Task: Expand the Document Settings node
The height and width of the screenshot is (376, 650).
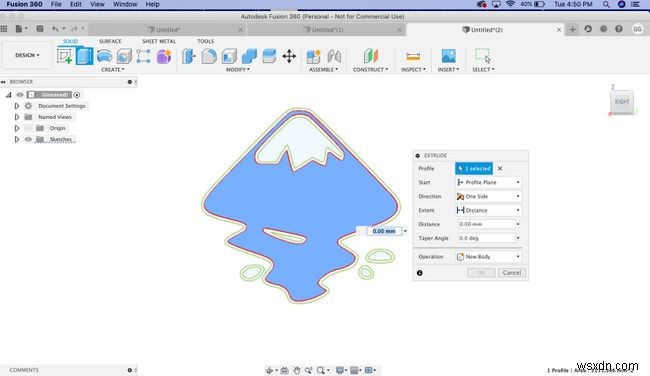Action: (x=17, y=106)
